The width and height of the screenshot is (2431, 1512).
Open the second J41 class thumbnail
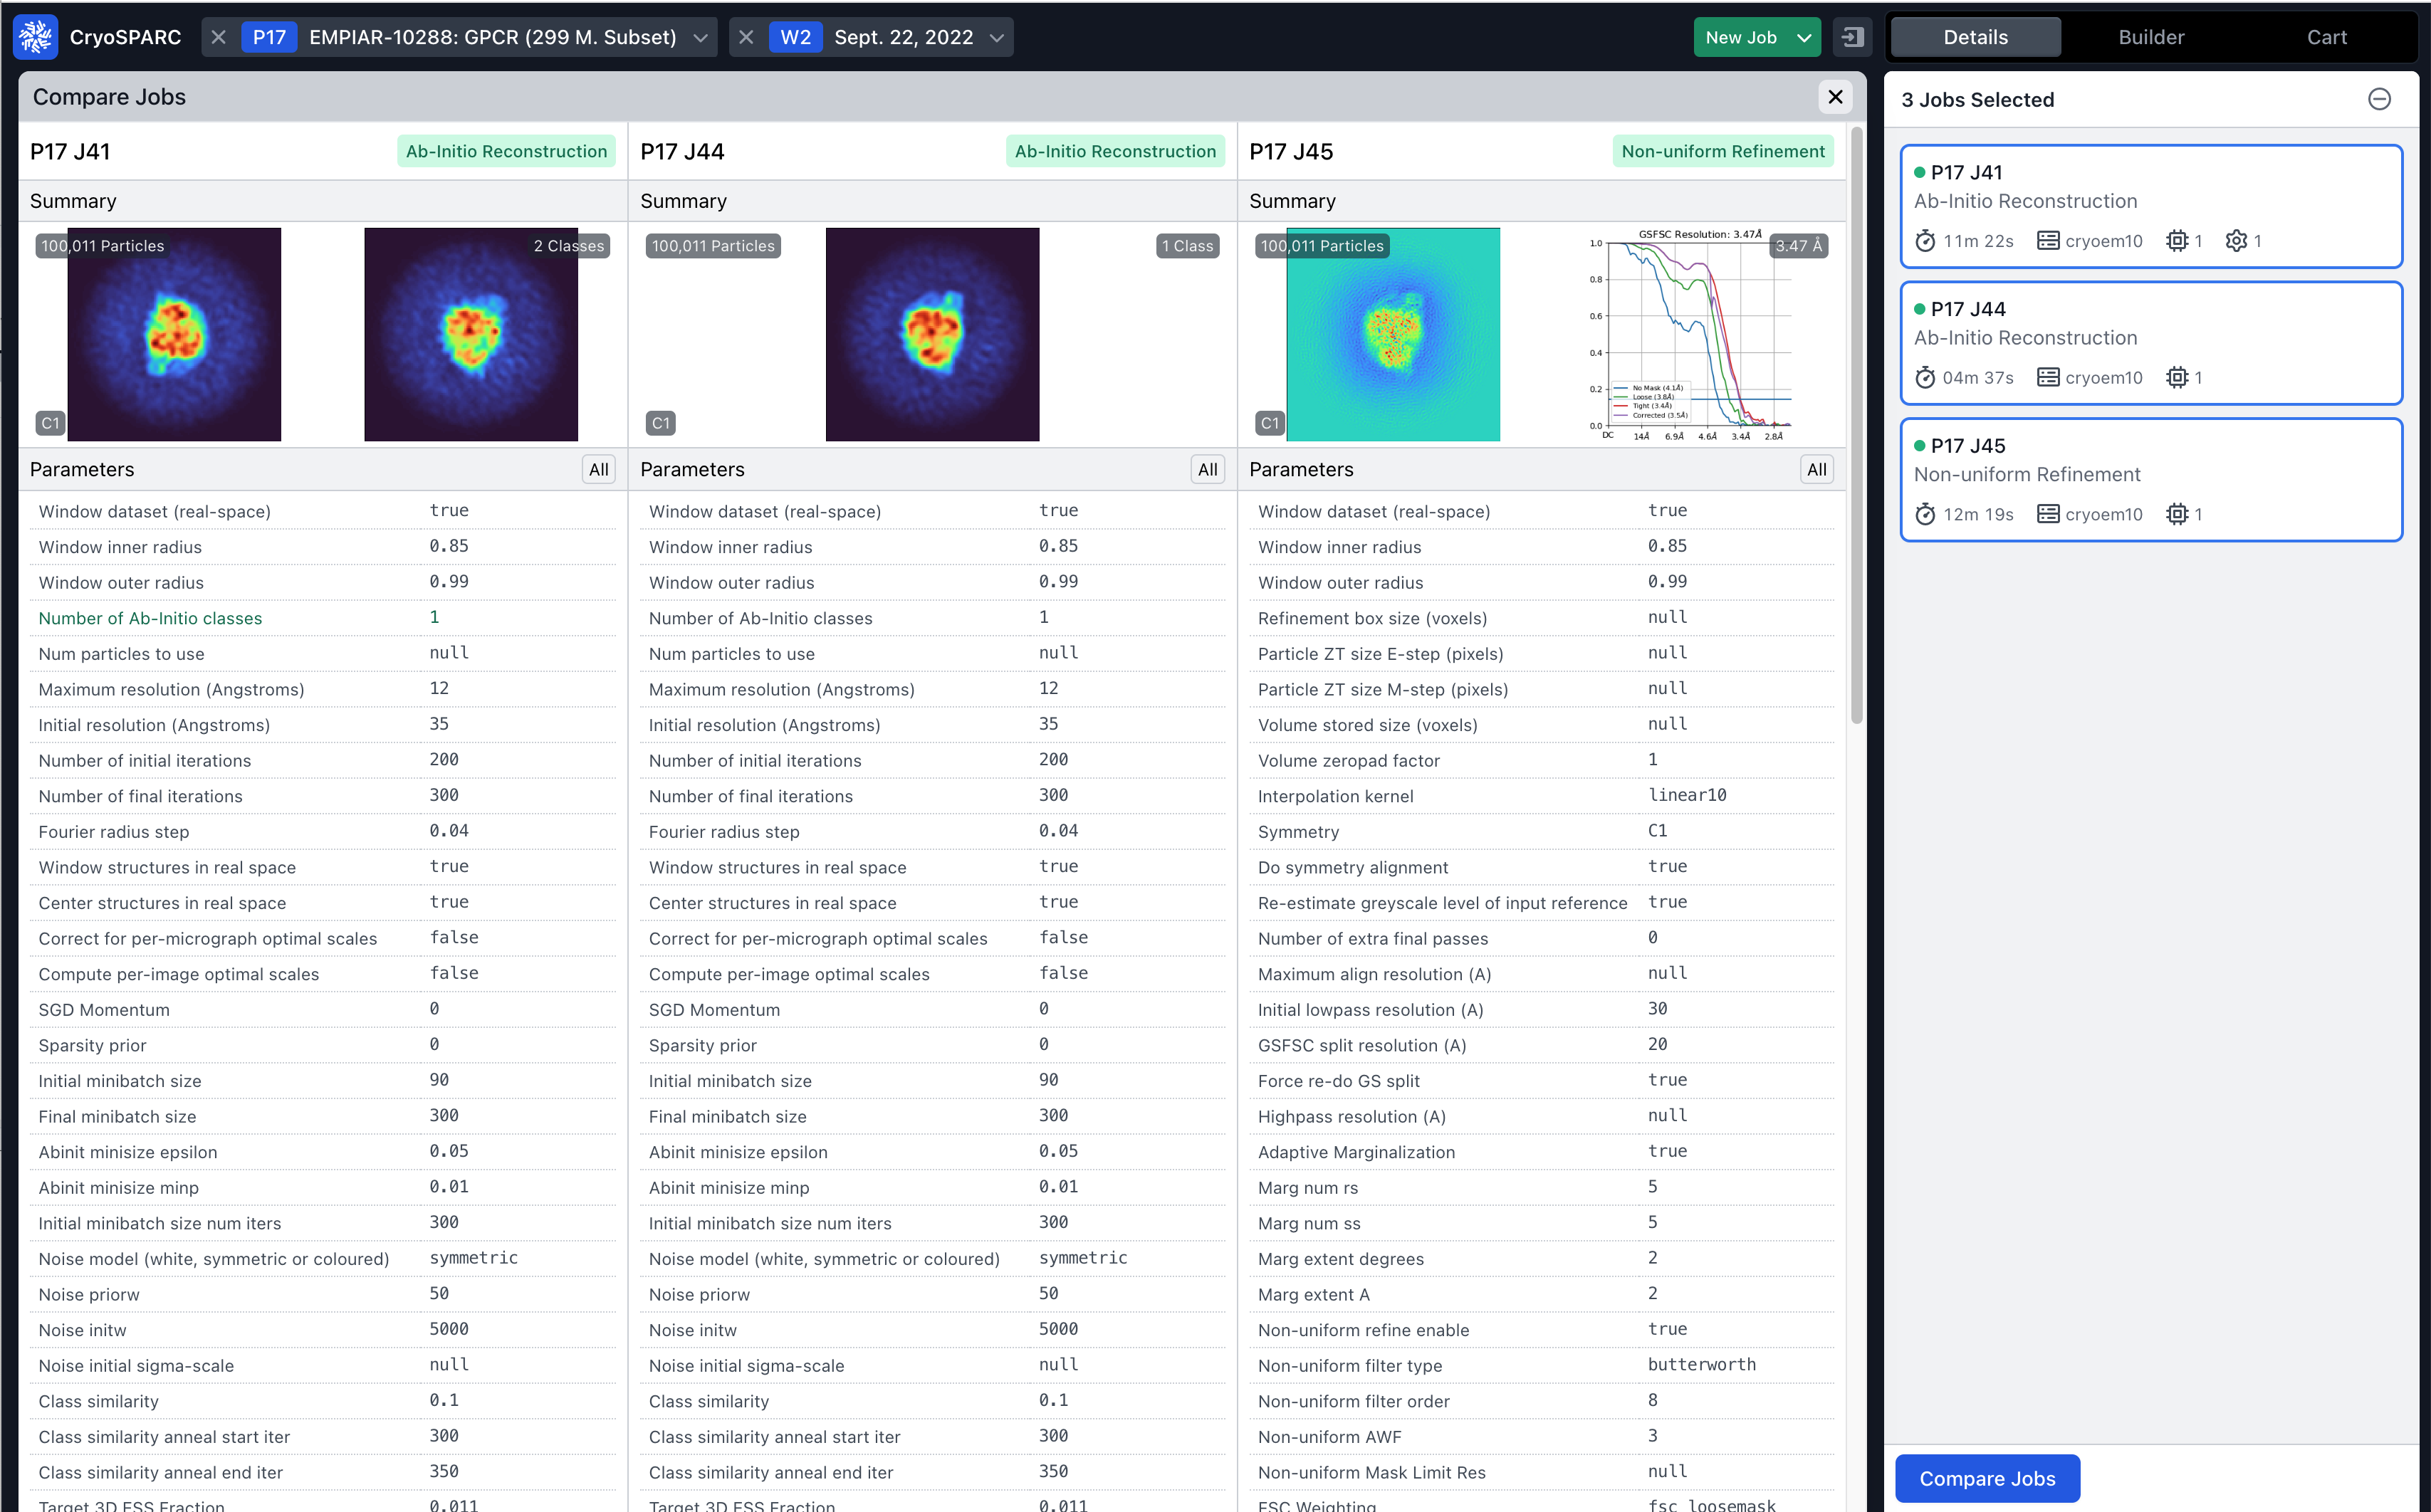click(471, 335)
